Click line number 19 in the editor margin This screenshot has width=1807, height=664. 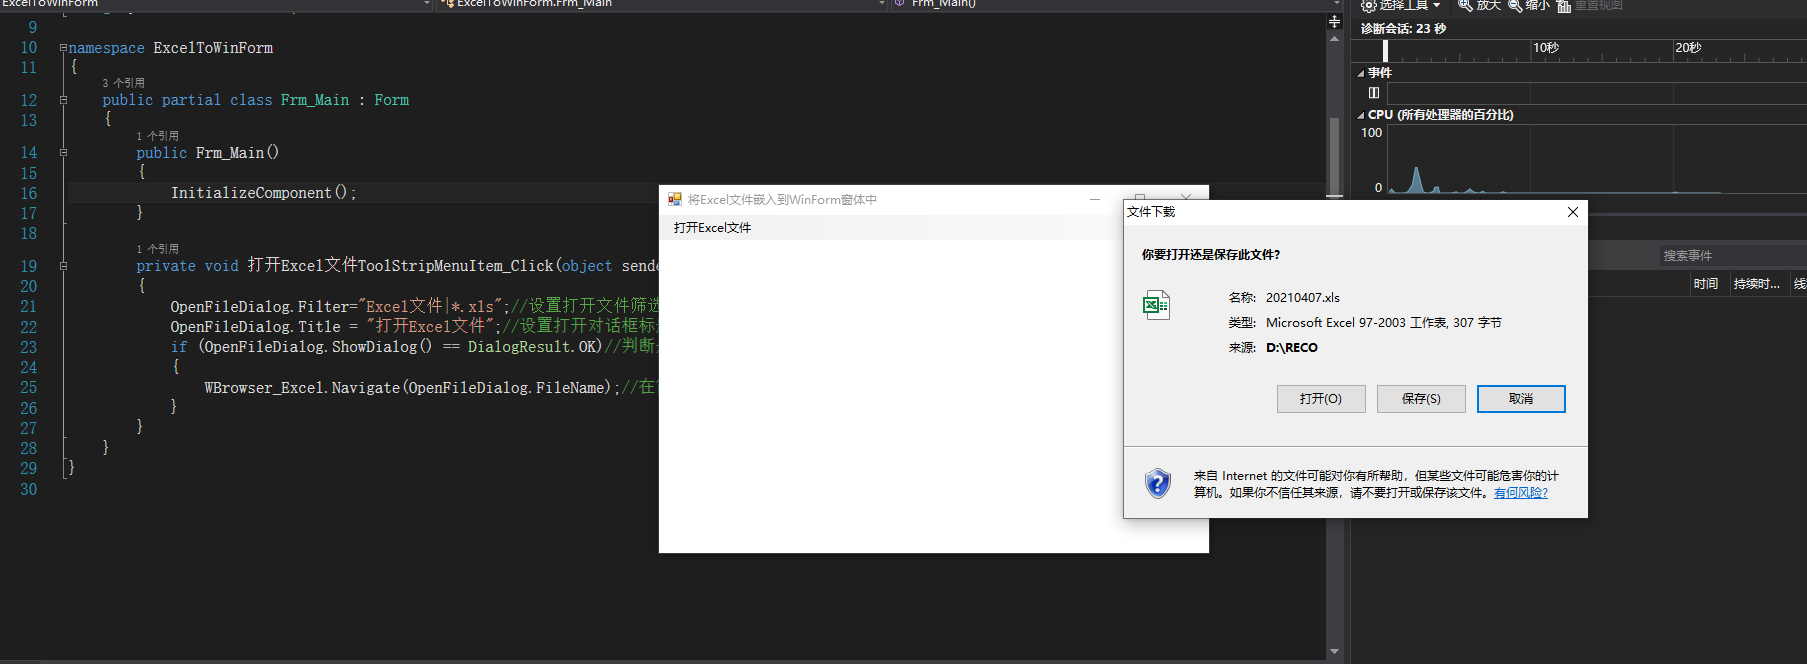[29, 266]
